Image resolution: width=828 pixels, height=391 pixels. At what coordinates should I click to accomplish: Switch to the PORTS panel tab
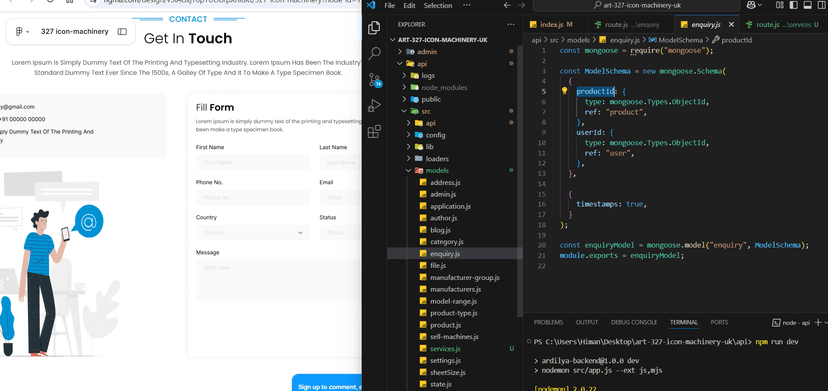tap(719, 322)
